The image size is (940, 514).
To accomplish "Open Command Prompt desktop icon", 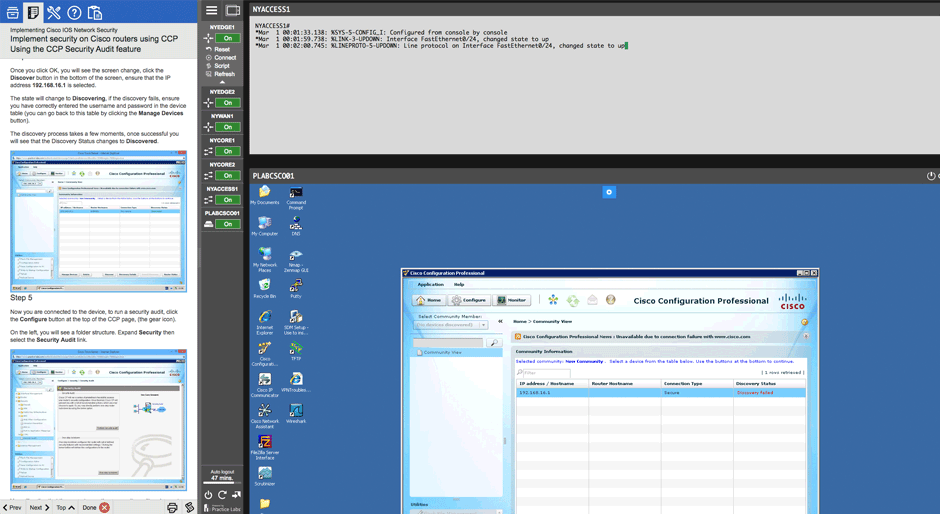I will (296, 199).
